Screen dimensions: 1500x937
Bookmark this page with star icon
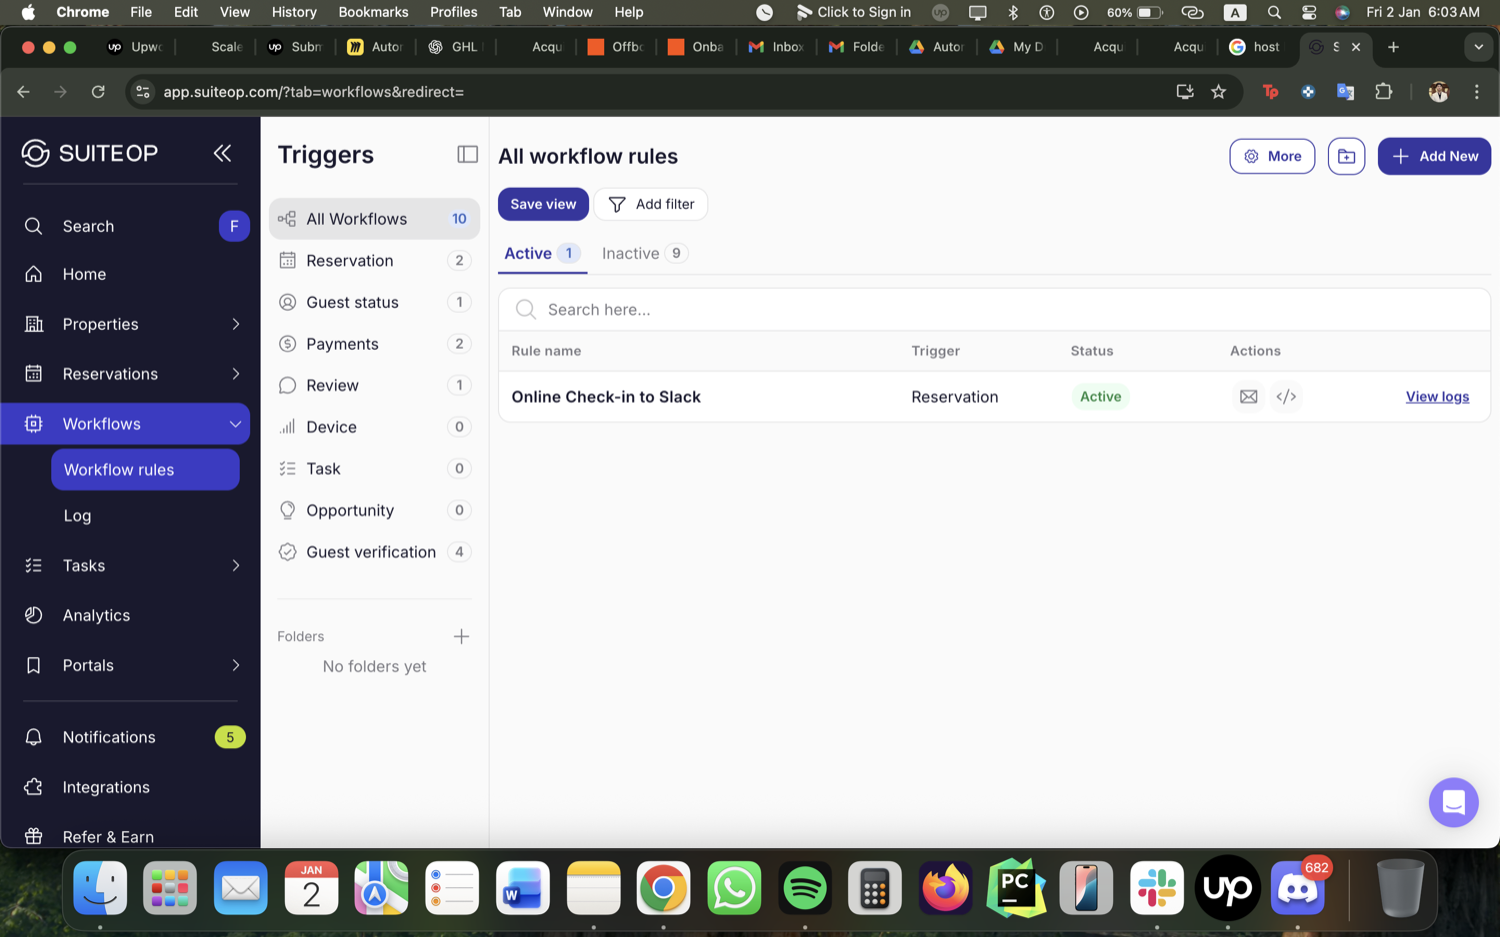[1218, 92]
